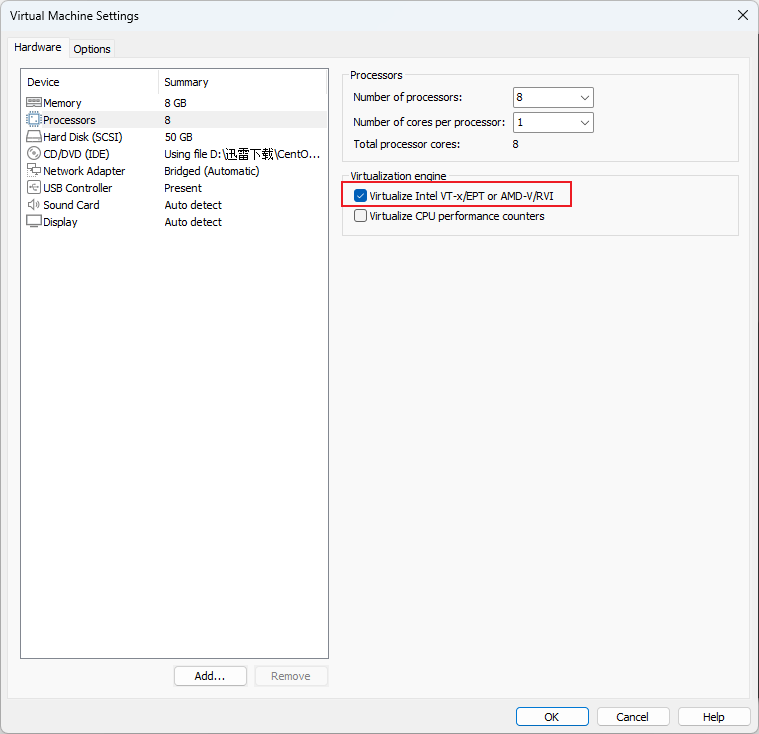
Task: Click the 8 GB memory summary
Action: tap(175, 103)
